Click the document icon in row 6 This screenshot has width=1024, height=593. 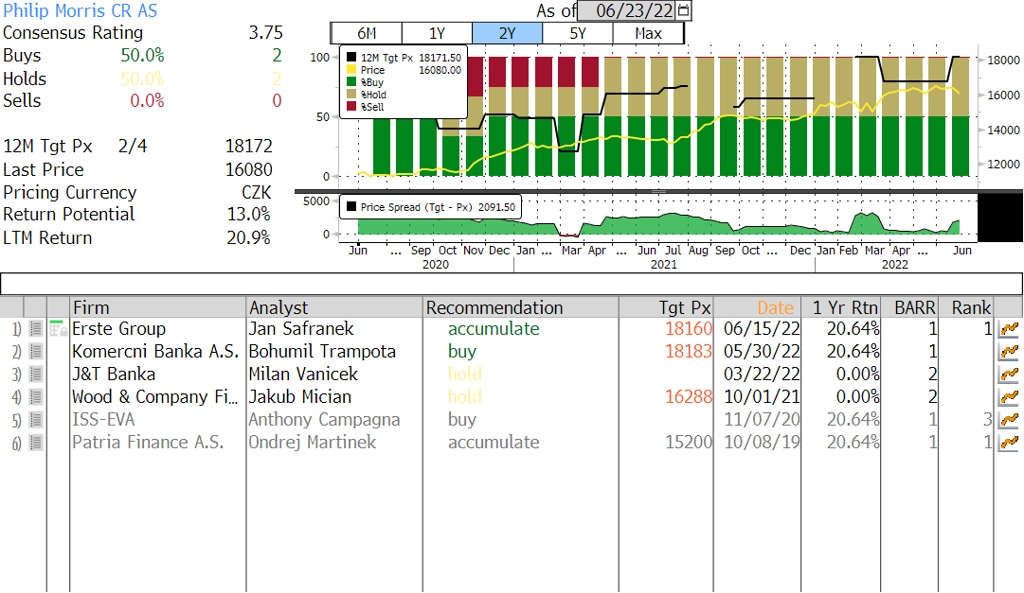[36, 443]
